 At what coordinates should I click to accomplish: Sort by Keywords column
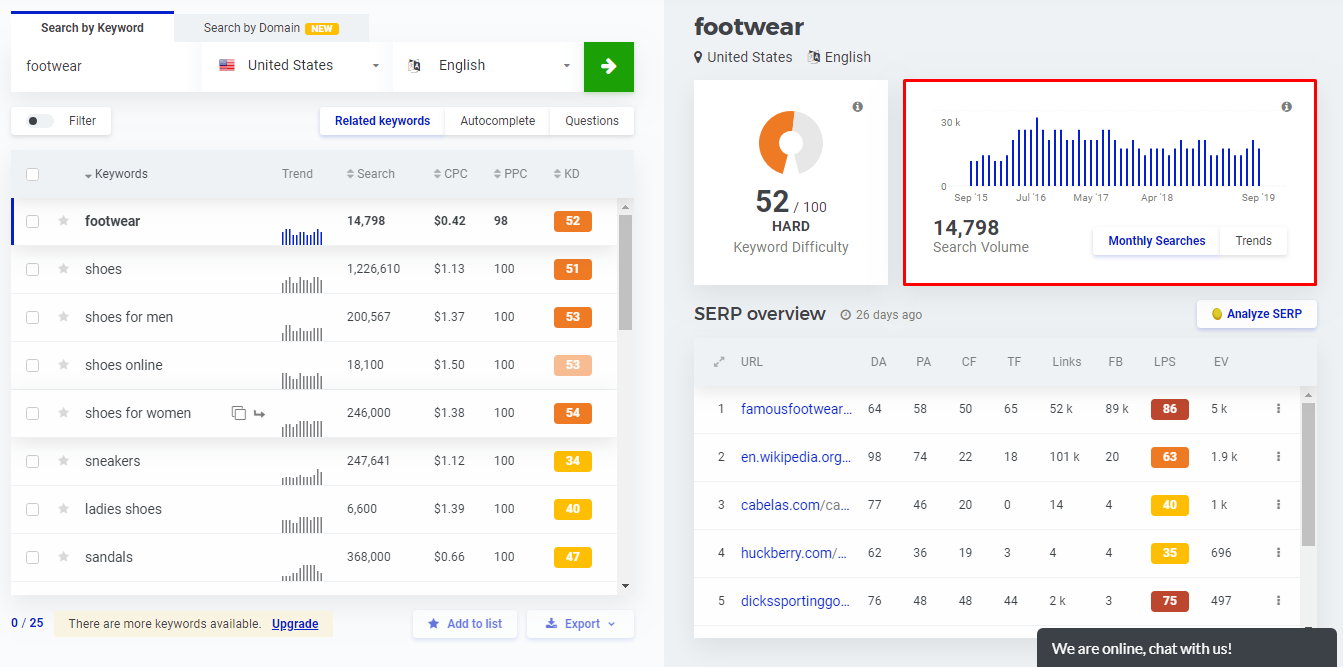(x=116, y=174)
